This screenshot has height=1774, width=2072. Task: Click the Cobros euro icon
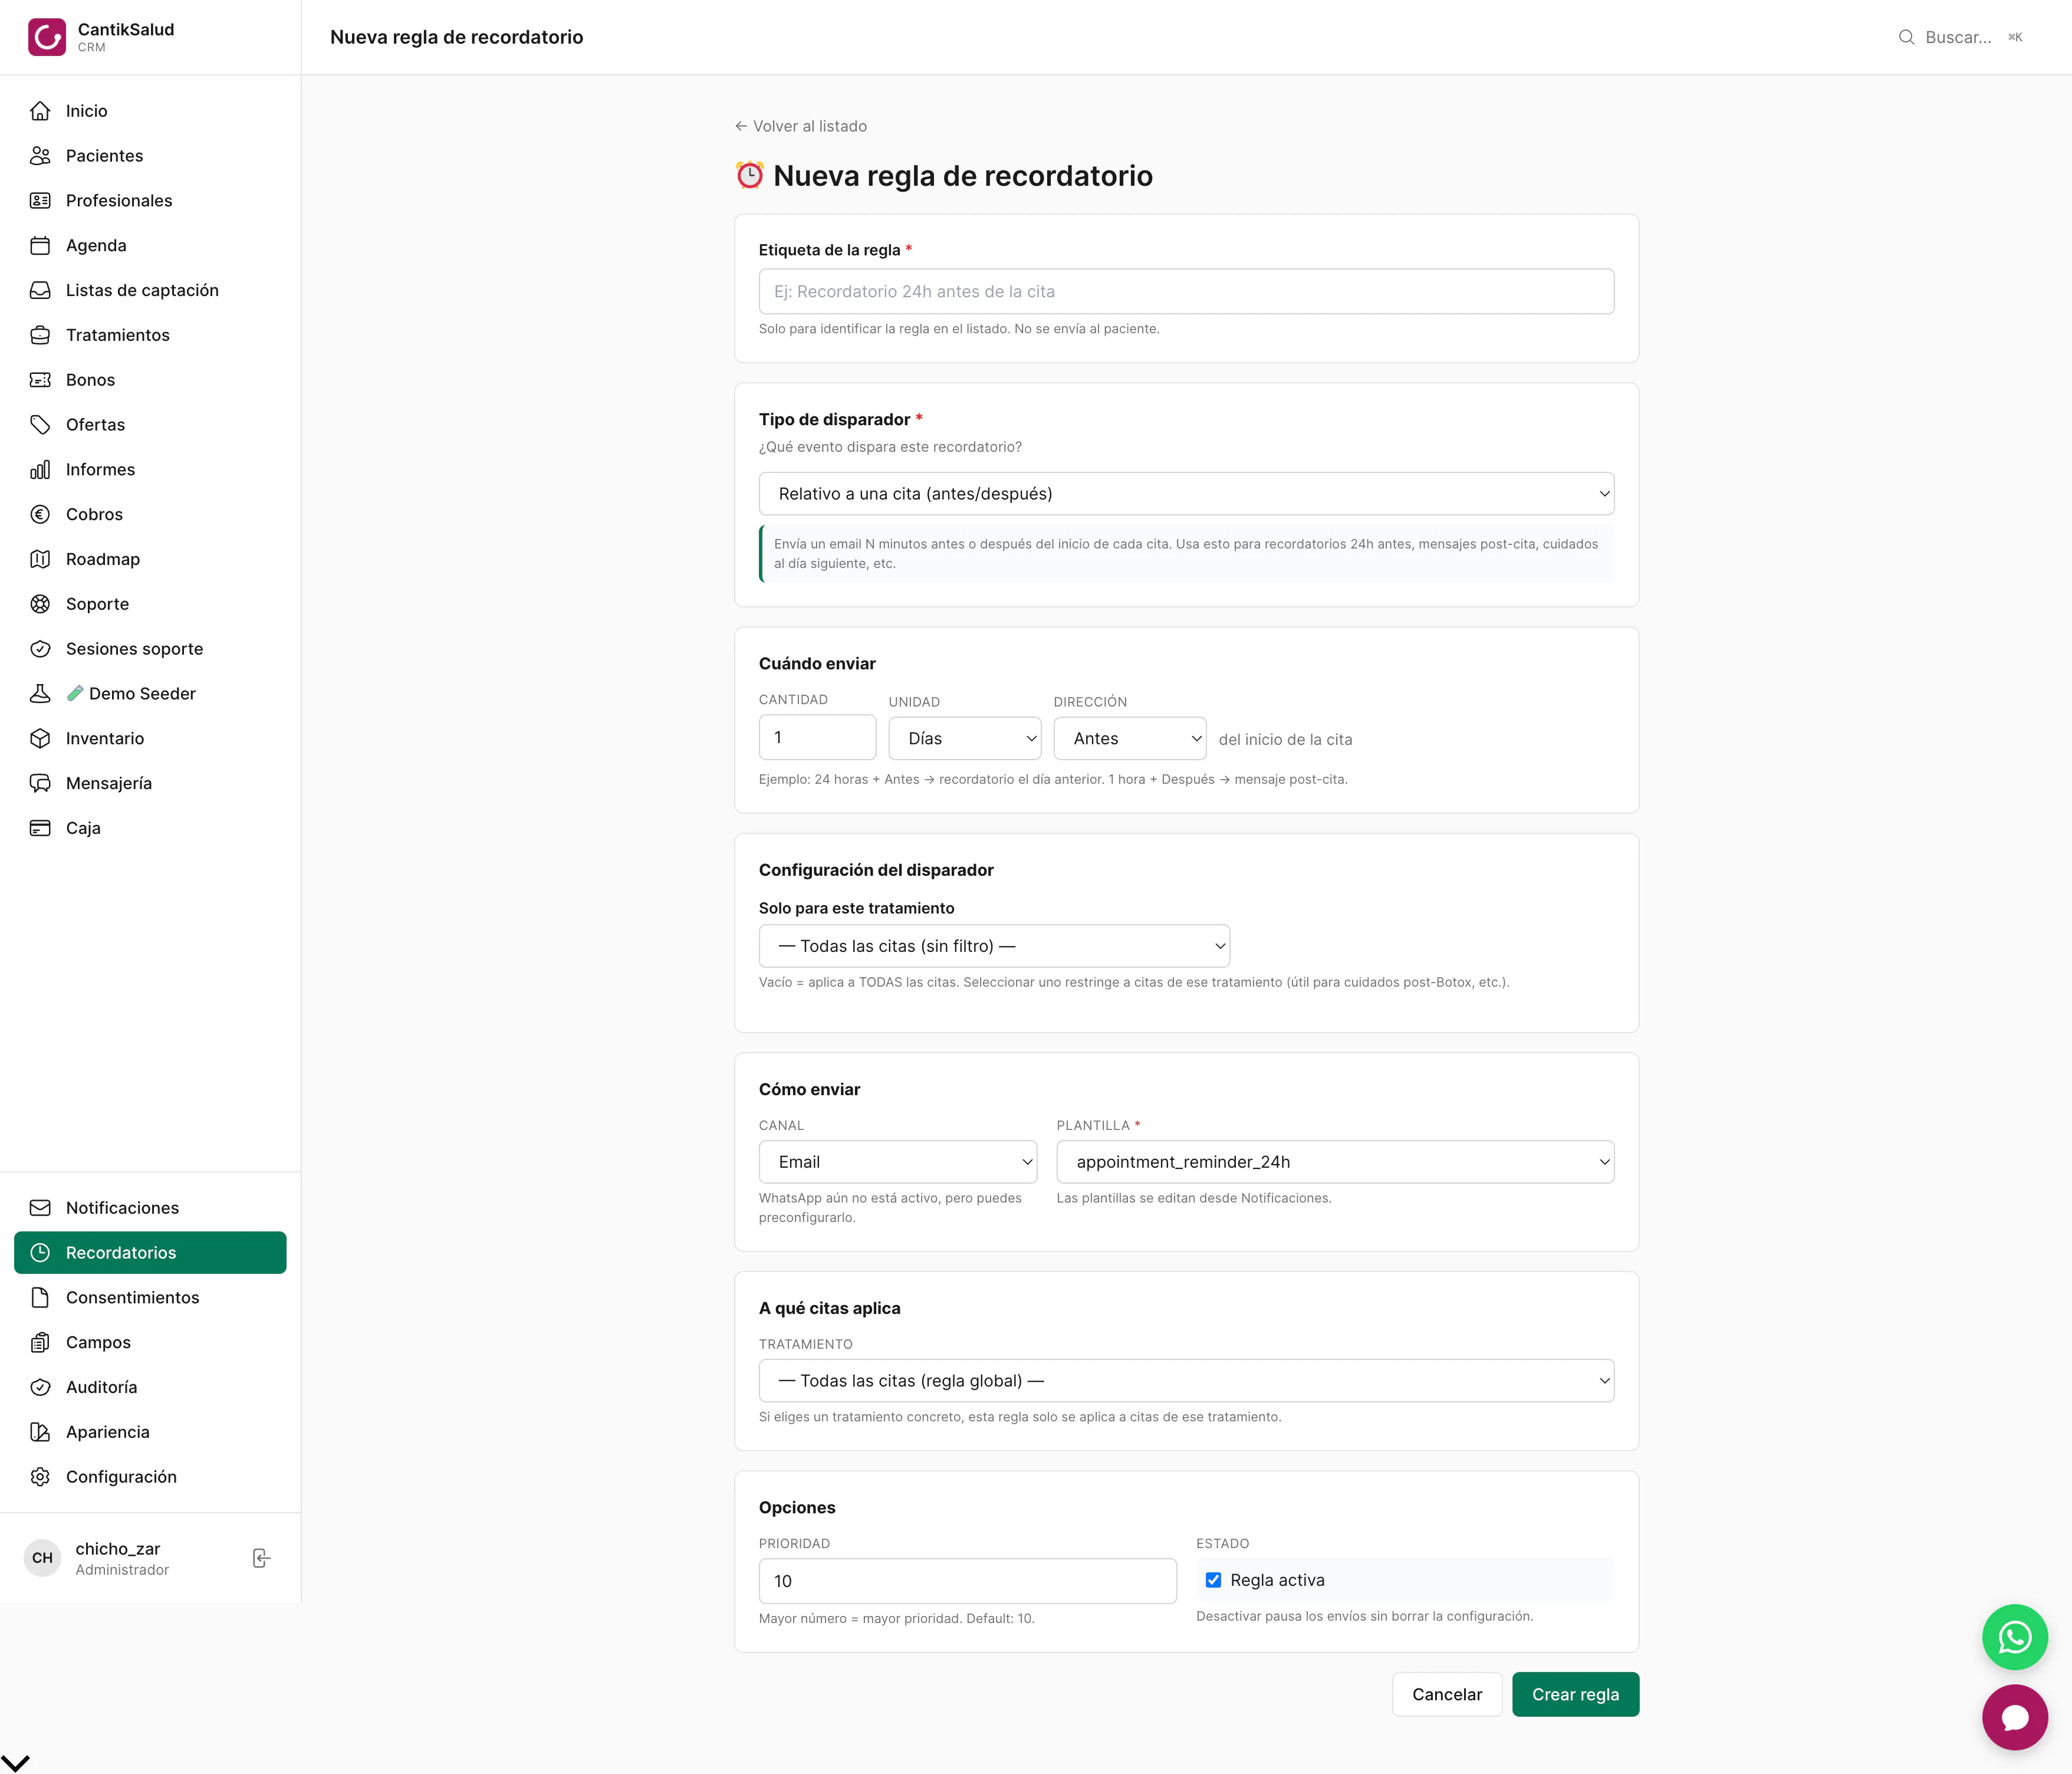[x=40, y=515]
